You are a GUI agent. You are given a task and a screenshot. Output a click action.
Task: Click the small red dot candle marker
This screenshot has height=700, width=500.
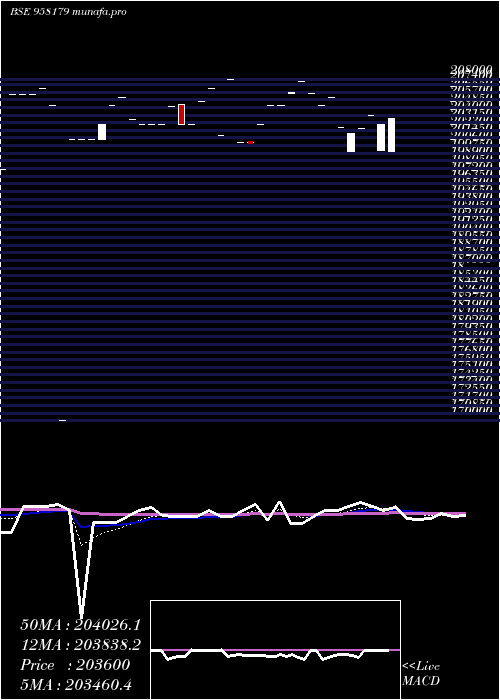point(250,142)
